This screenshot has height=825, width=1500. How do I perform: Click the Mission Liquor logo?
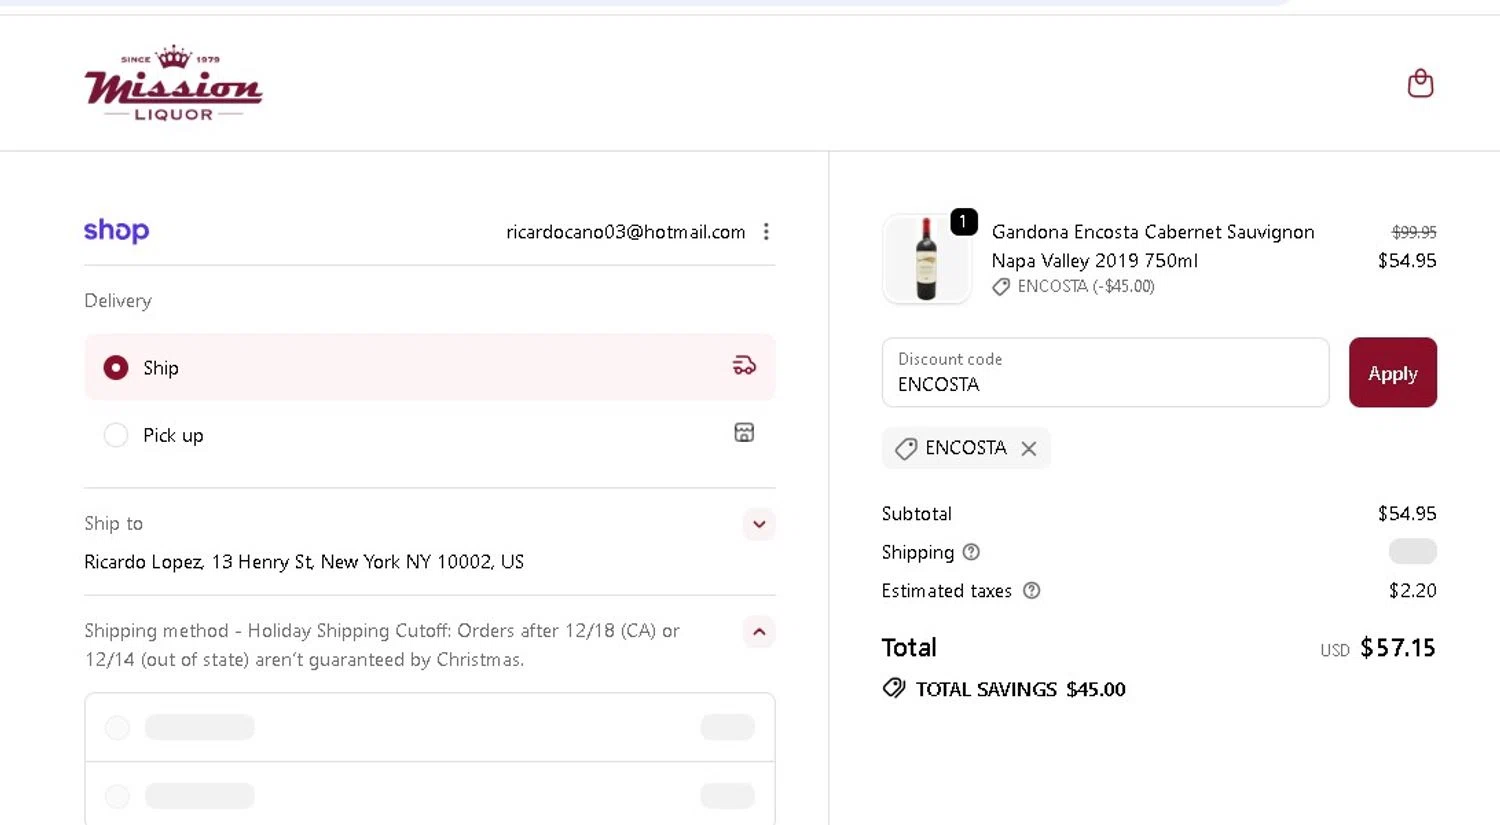tap(174, 83)
